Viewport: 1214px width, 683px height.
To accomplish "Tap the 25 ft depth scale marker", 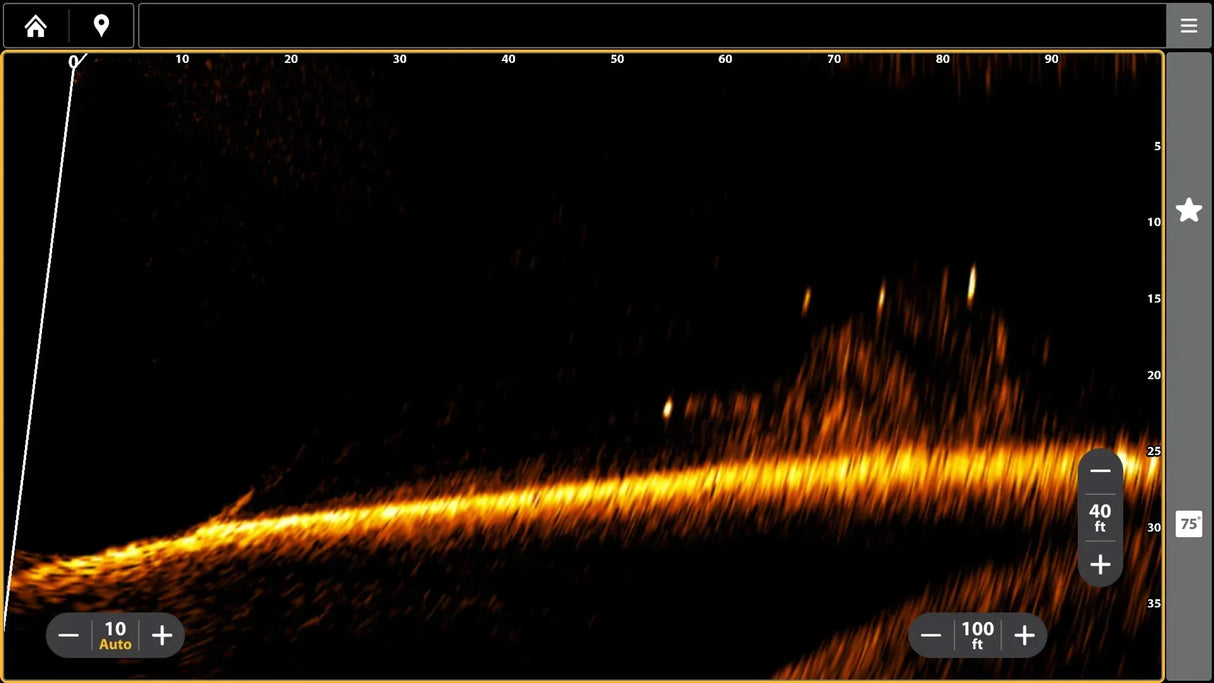I will [x=1154, y=450].
